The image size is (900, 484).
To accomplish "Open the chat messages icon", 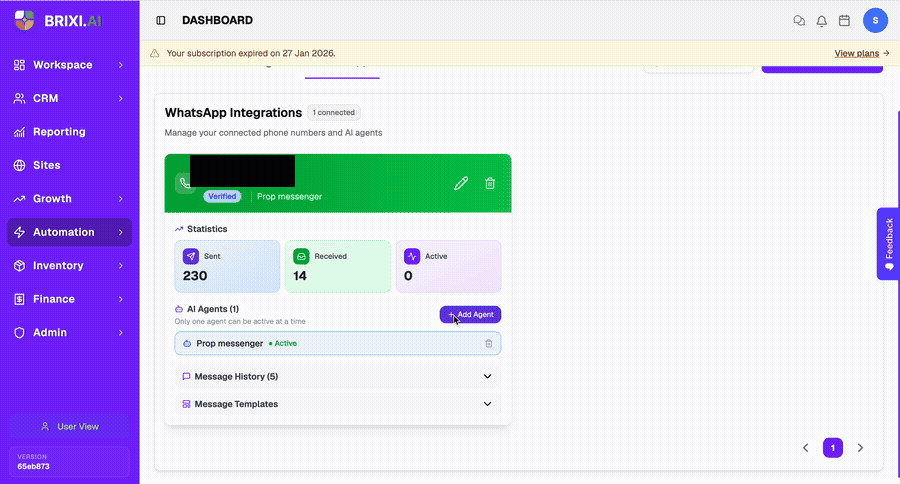I will click(x=799, y=21).
